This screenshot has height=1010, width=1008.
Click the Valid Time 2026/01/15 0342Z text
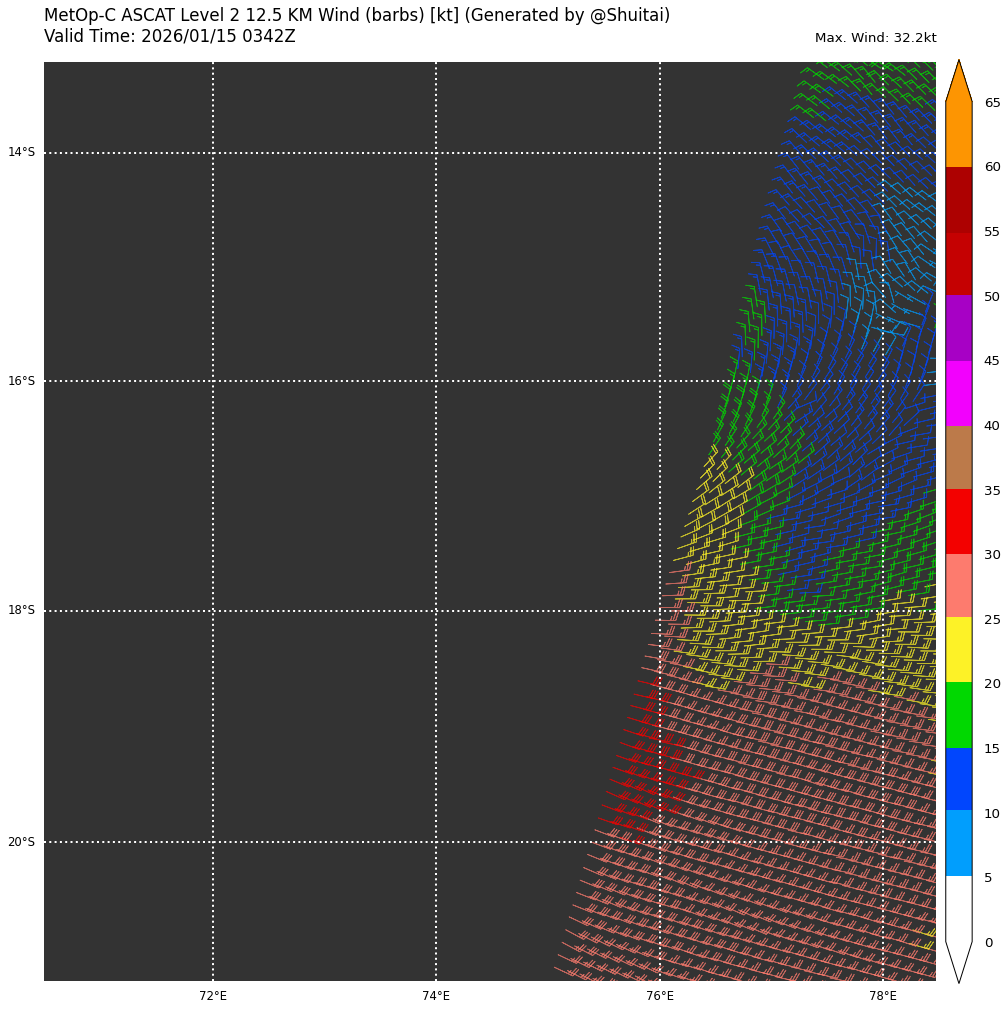coord(170,37)
